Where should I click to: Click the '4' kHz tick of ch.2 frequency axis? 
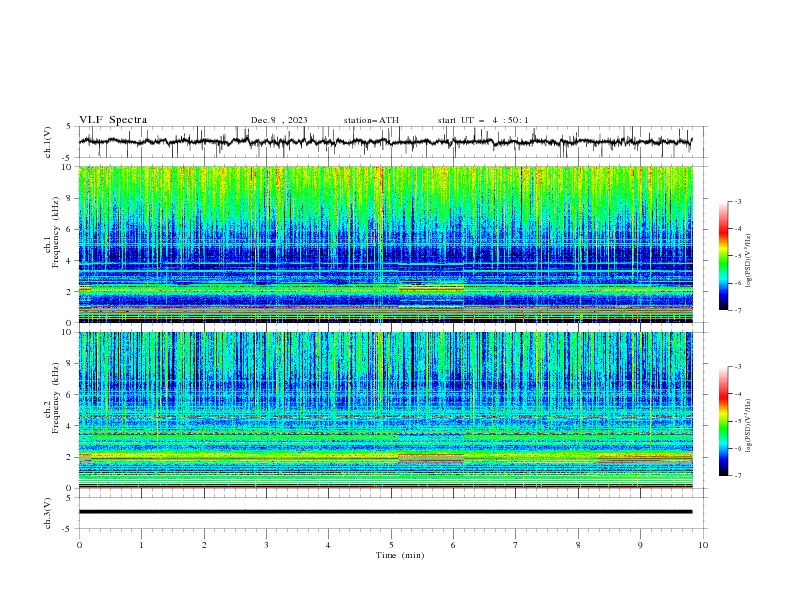69,426
